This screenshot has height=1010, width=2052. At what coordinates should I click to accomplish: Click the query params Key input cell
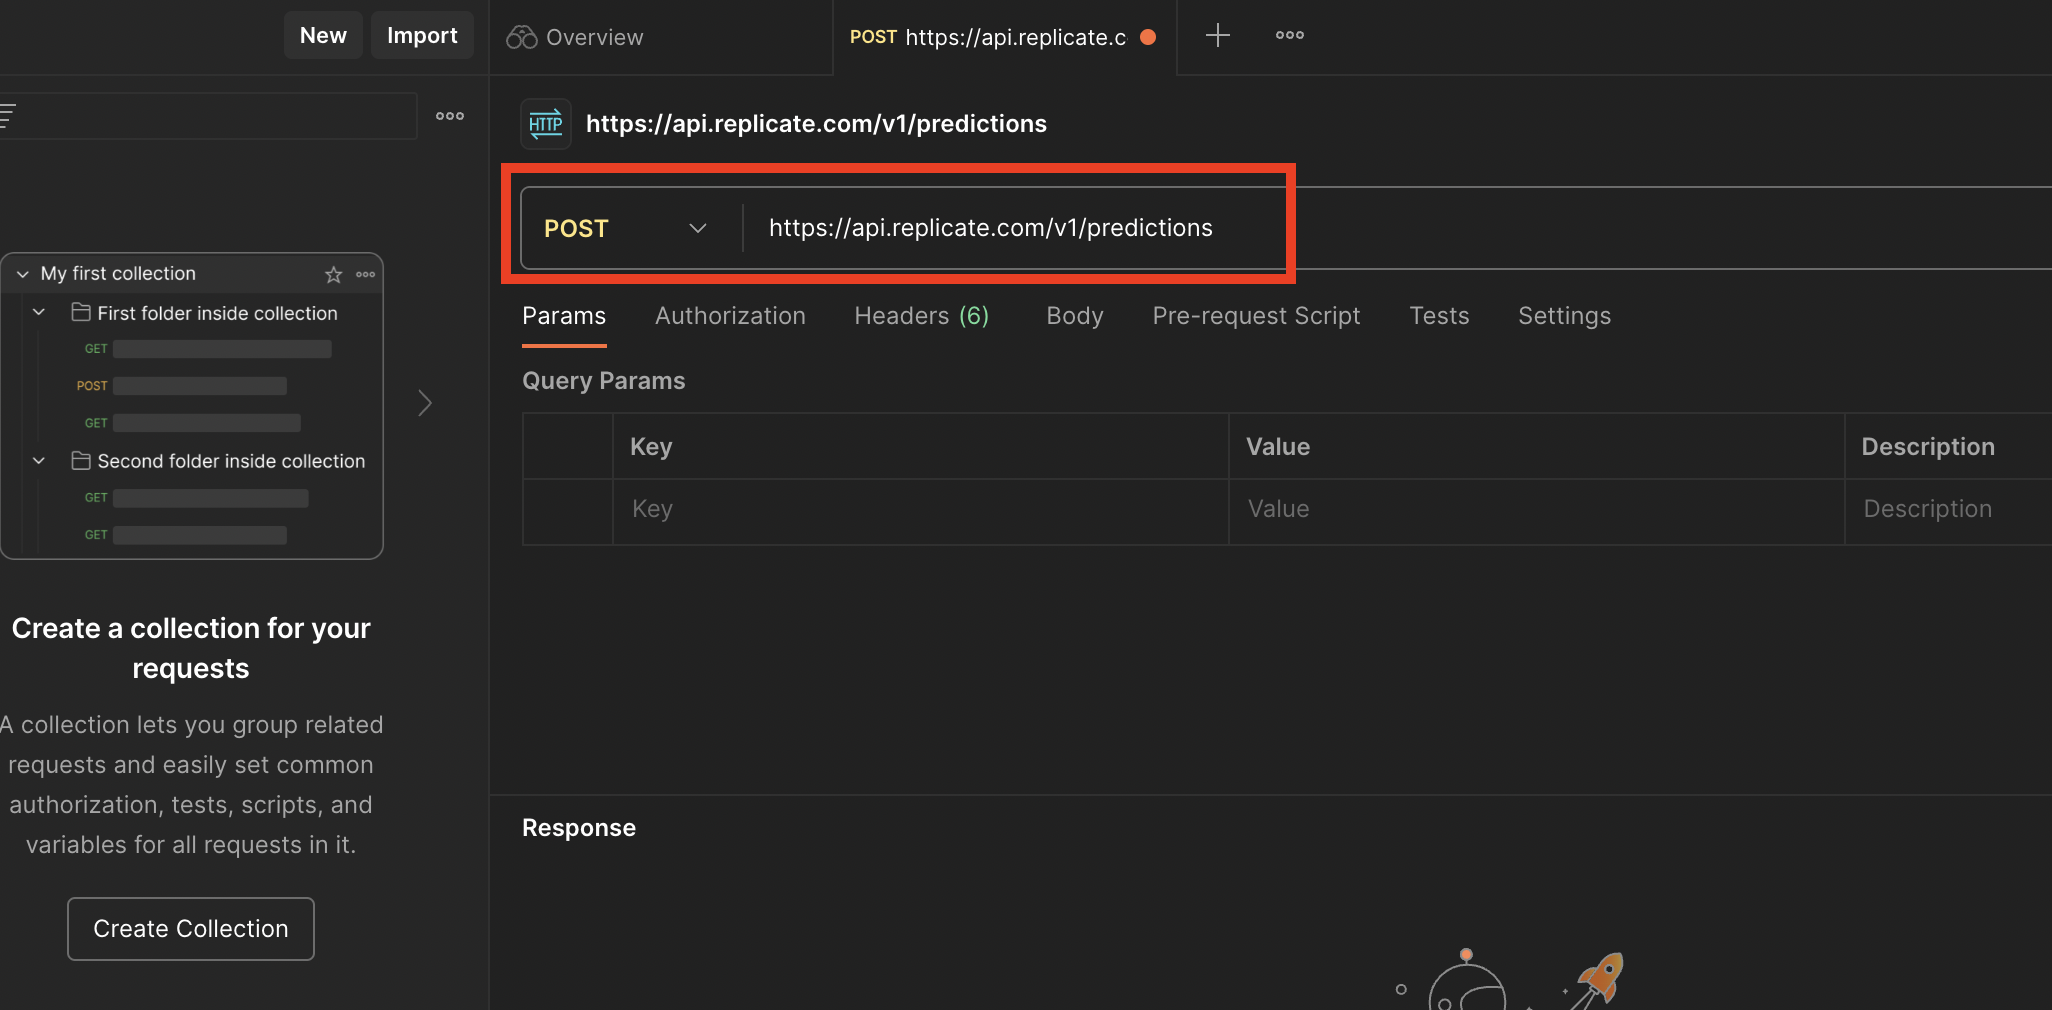coord(920,509)
